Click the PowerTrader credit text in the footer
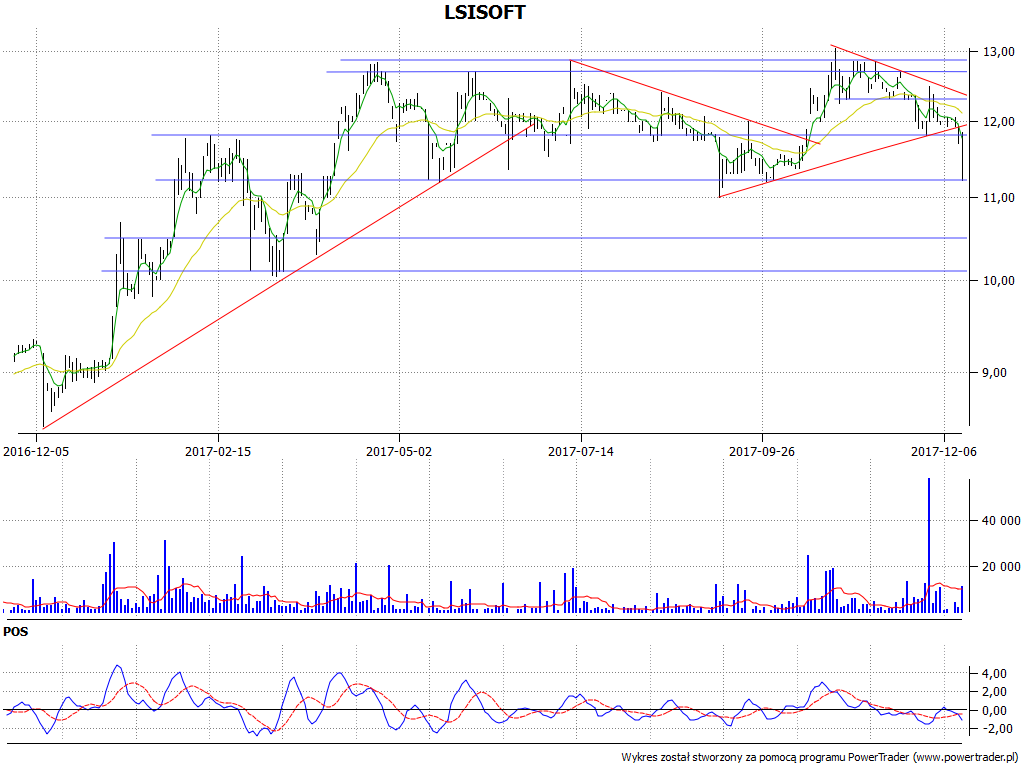This screenshot has height=768, width=1024. pos(821,757)
